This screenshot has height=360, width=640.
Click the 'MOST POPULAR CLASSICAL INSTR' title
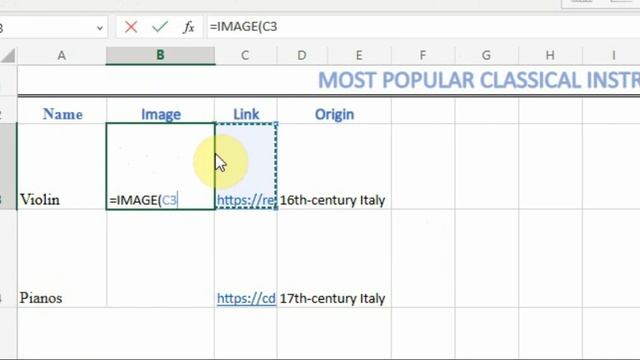coord(478,80)
